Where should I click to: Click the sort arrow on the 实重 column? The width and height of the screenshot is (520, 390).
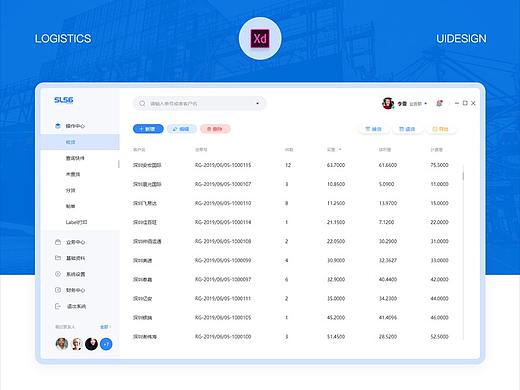[x=340, y=150]
